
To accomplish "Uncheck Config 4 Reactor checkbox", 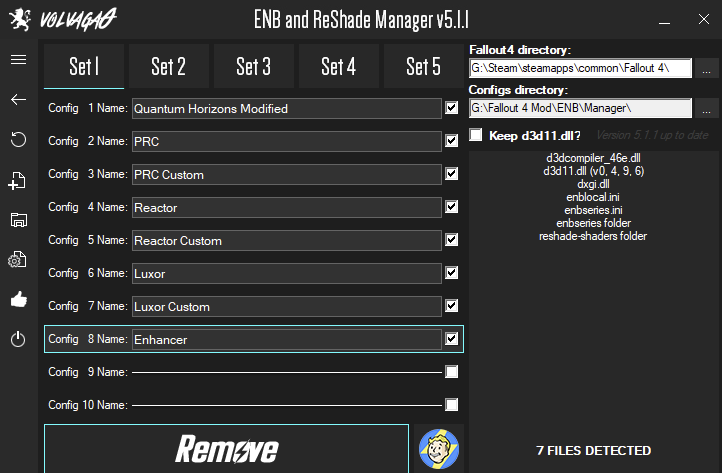I will pyautogui.click(x=452, y=207).
